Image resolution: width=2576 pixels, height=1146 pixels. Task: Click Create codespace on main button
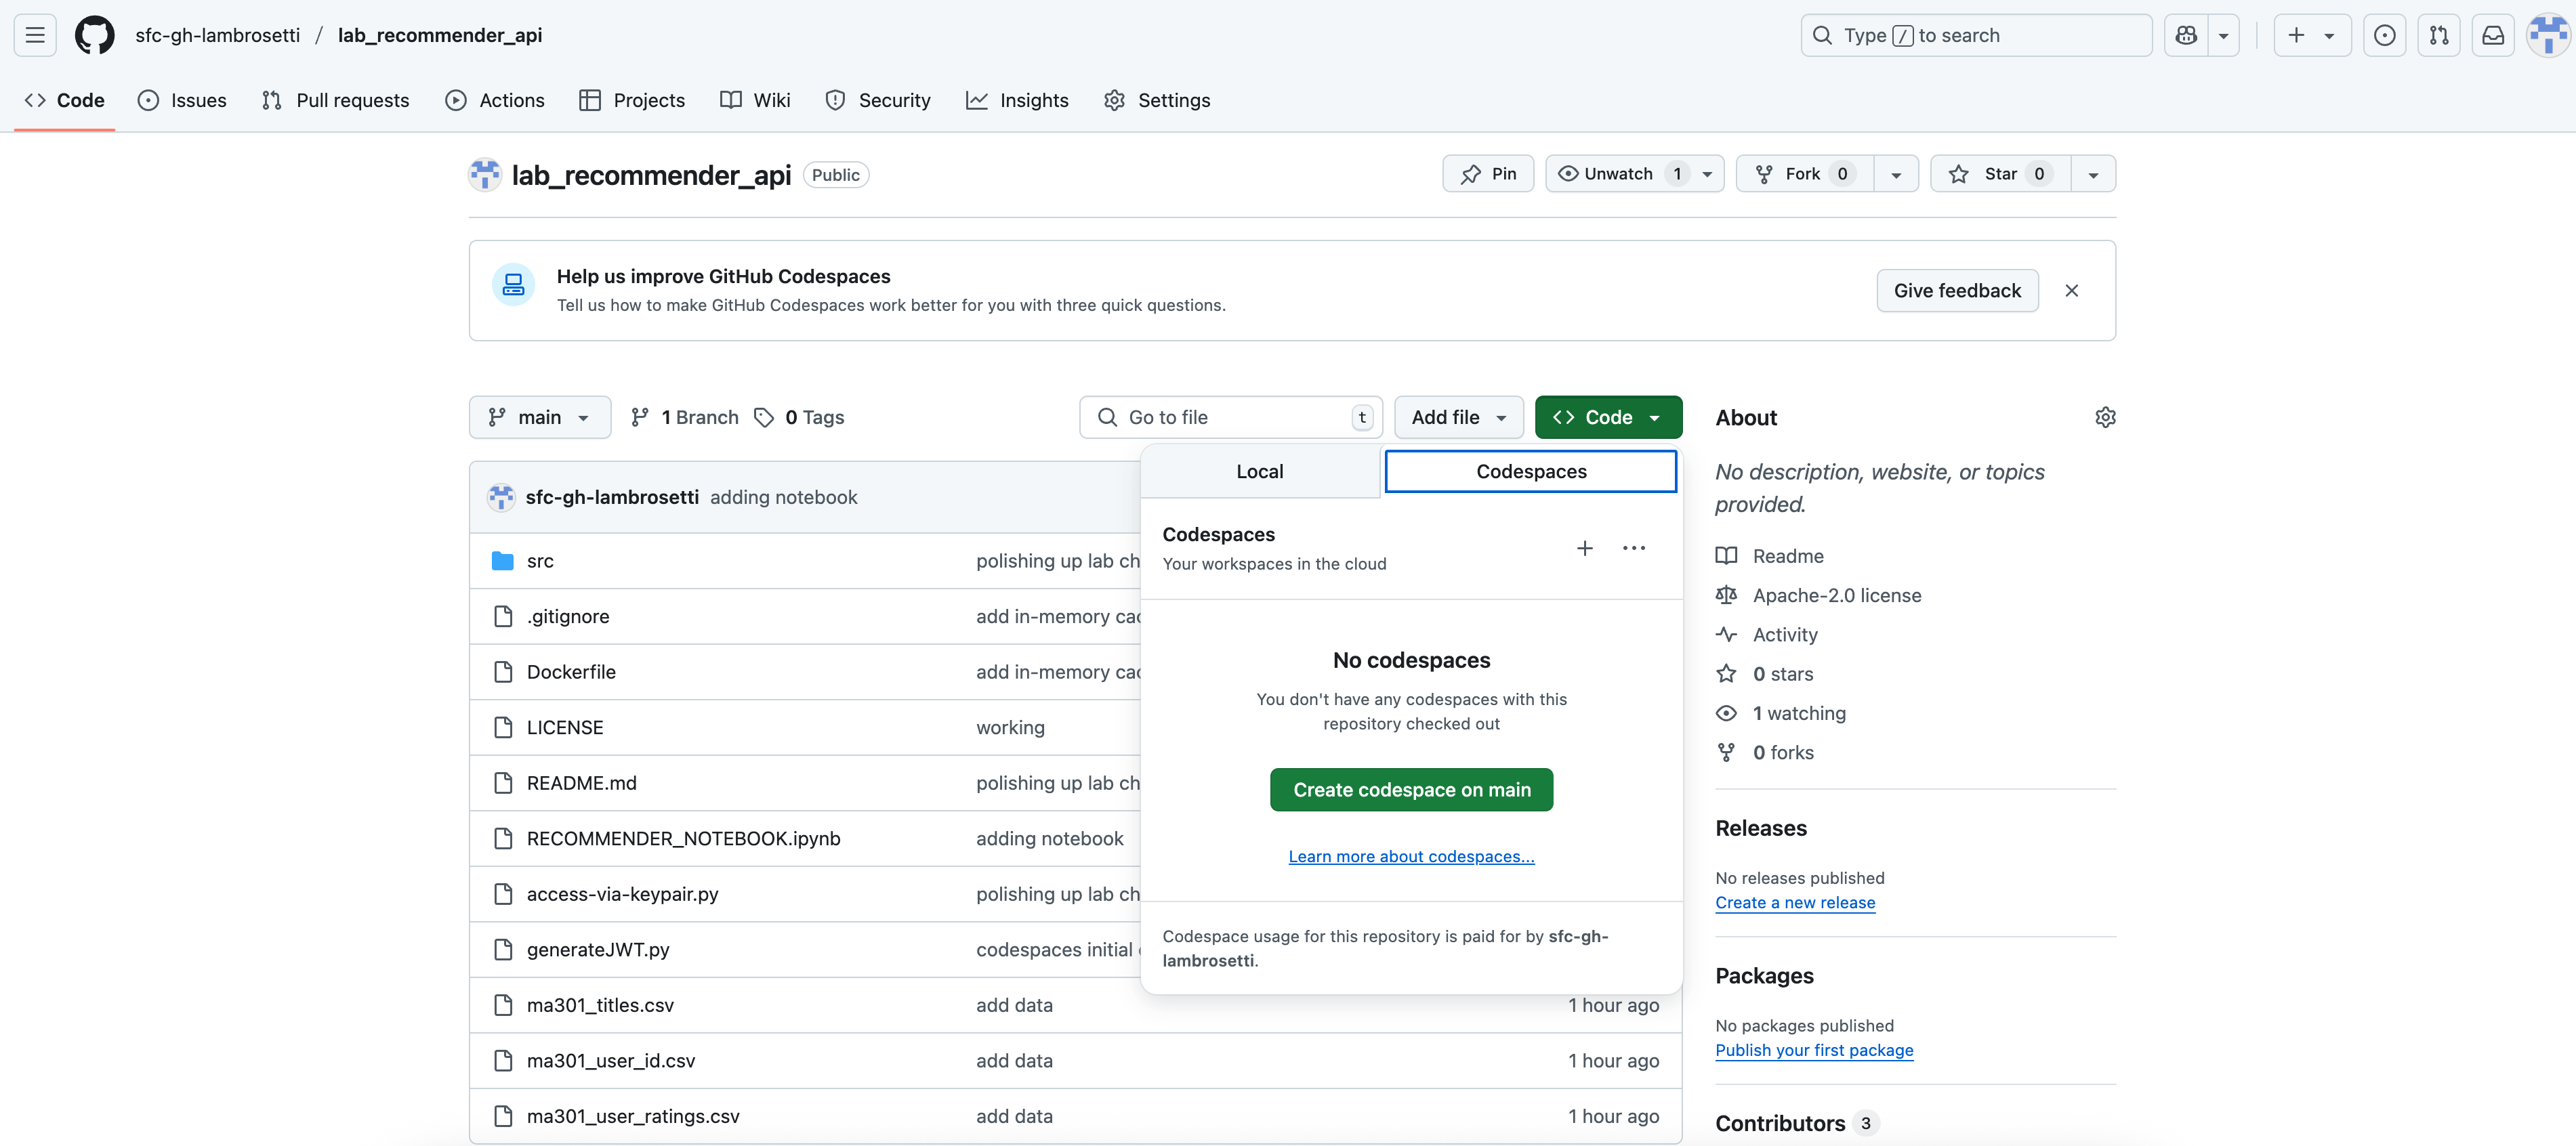pyautogui.click(x=1411, y=790)
